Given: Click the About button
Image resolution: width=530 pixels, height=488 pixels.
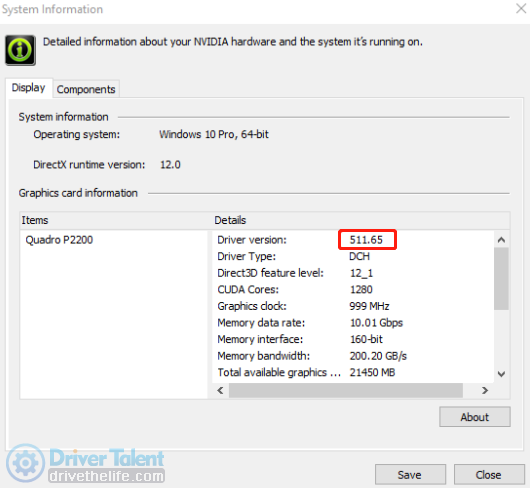Looking at the screenshot, I should (x=475, y=417).
